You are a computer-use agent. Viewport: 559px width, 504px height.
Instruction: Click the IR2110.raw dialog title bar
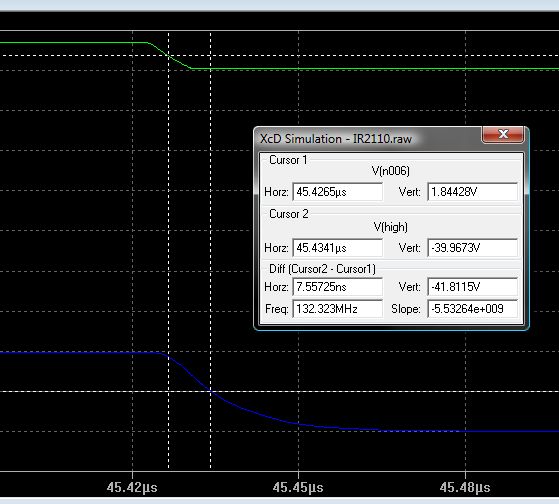coord(367,139)
